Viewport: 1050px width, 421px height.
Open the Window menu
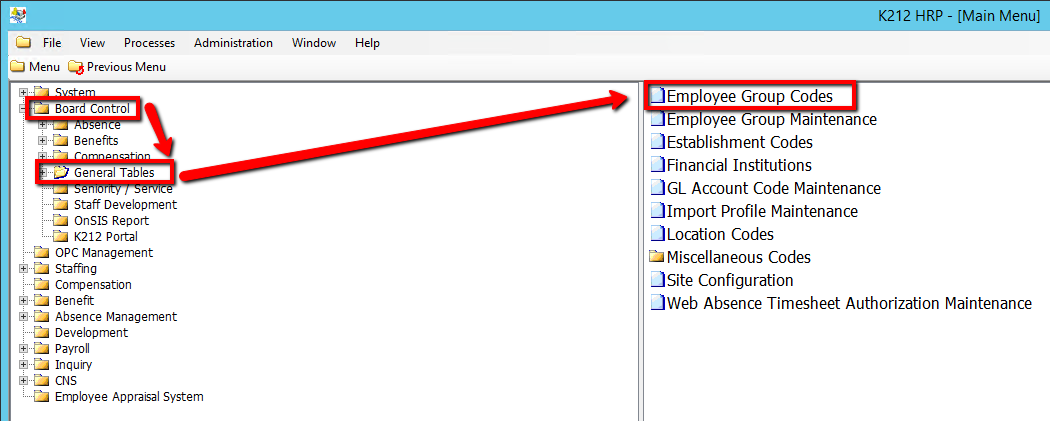(x=314, y=43)
